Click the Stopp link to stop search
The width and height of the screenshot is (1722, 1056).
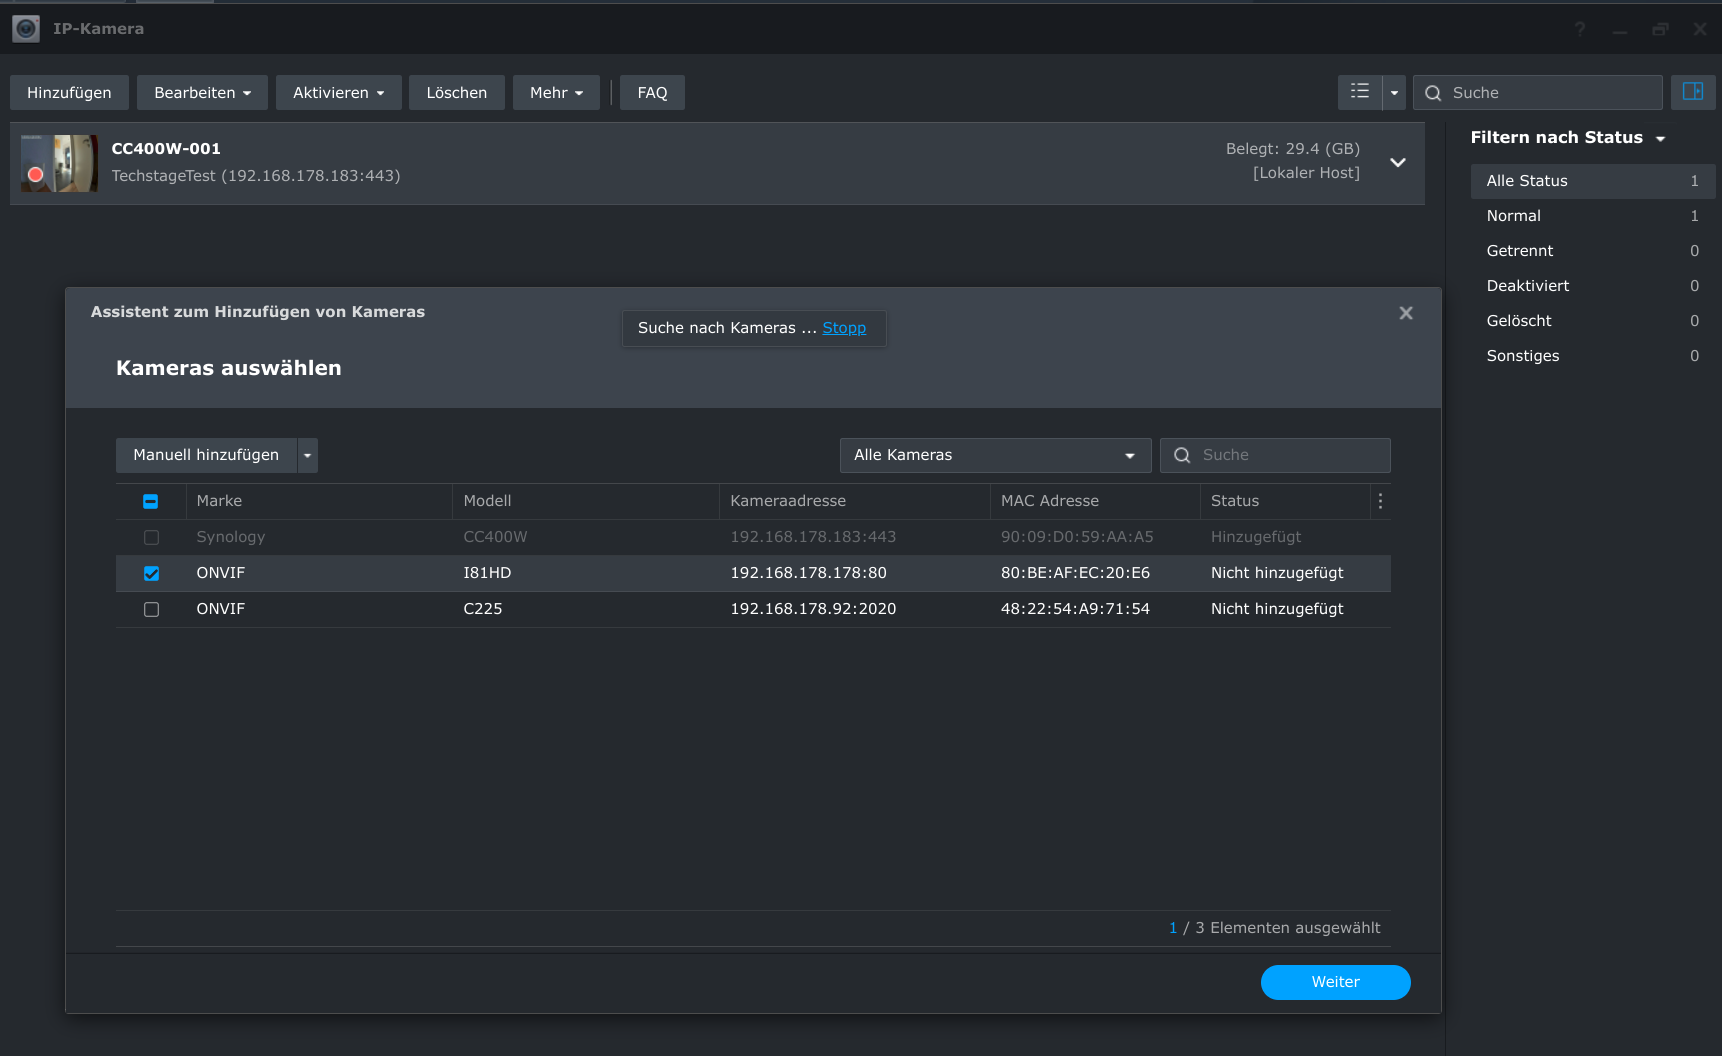[844, 328]
